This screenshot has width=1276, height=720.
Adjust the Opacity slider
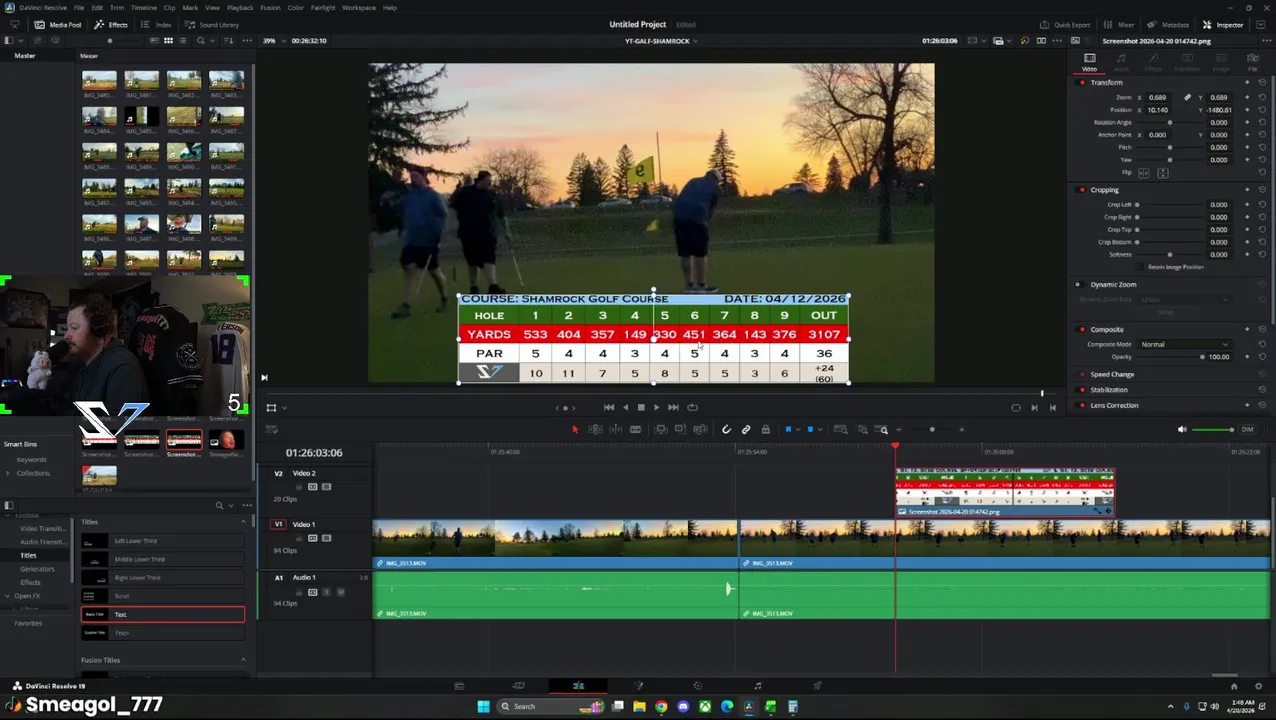1171,357
